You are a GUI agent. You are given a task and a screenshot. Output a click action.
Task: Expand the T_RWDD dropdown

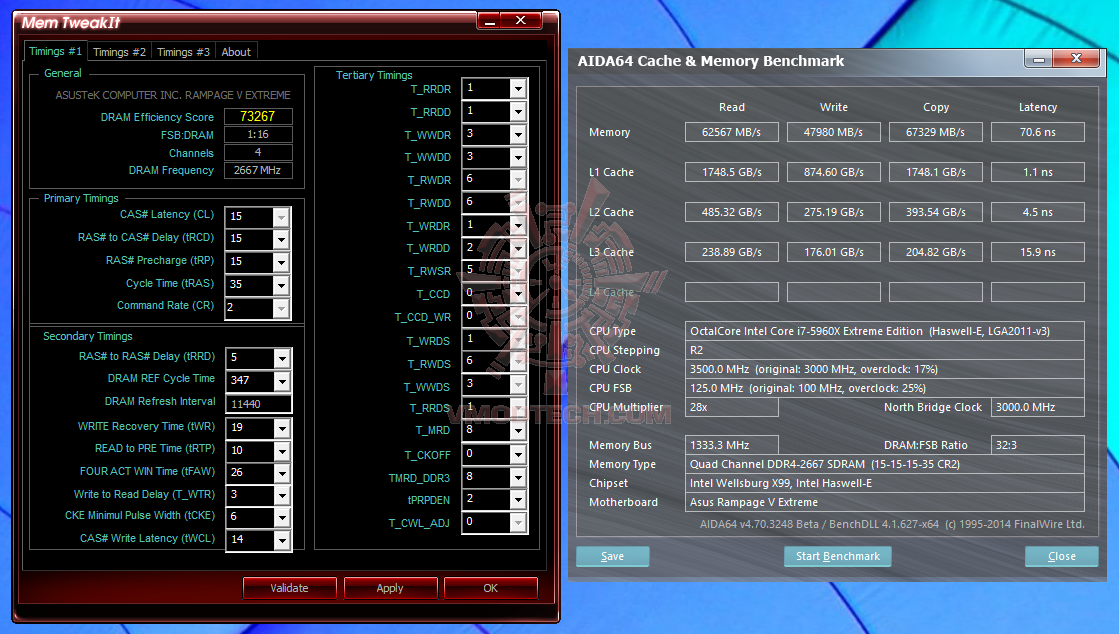click(518, 202)
